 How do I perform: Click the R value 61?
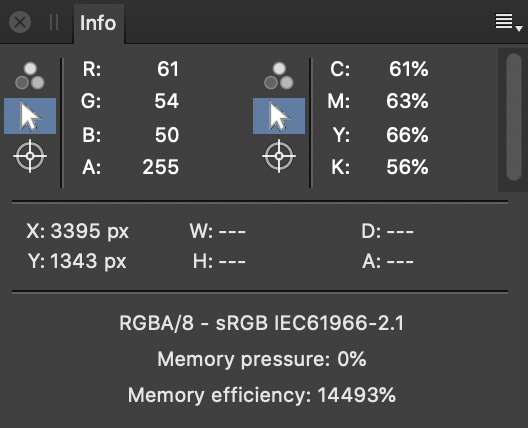(x=168, y=69)
